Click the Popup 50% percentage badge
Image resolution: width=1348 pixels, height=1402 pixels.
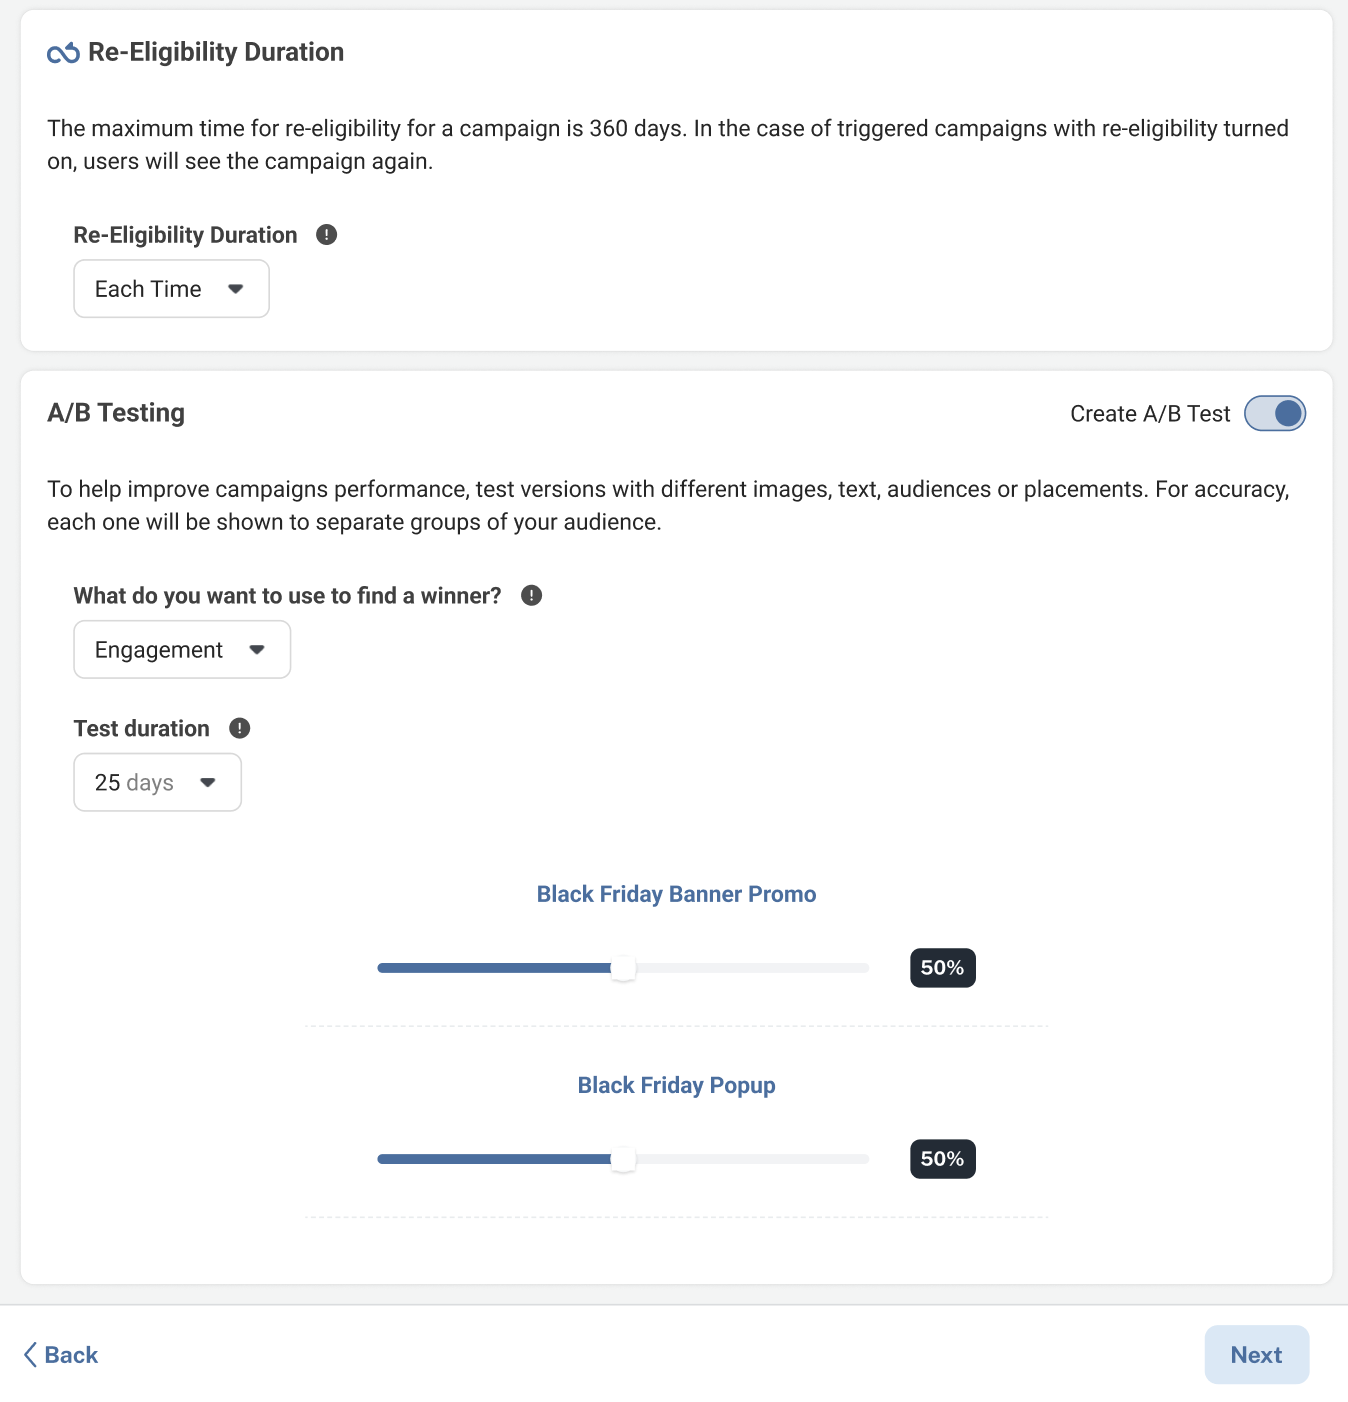tap(942, 1159)
